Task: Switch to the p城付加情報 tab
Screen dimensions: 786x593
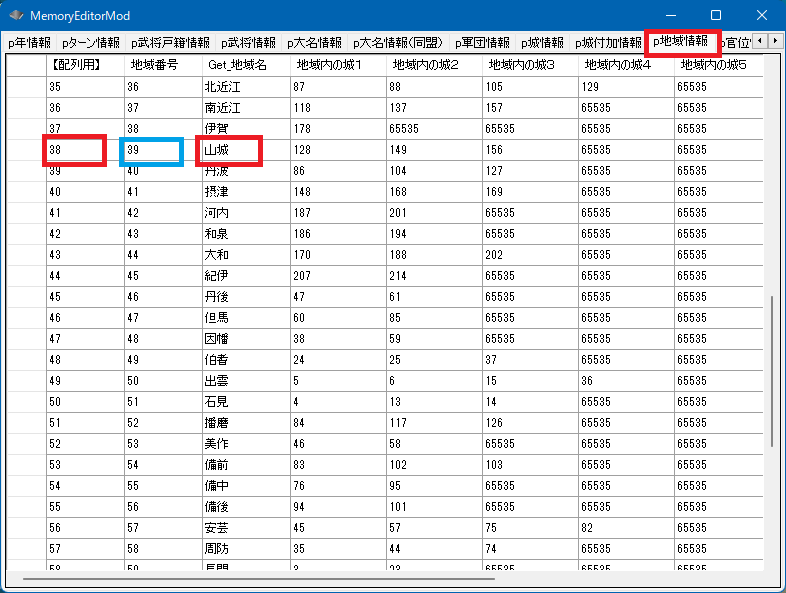Action: pyautogui.click(x=608, y=43)
